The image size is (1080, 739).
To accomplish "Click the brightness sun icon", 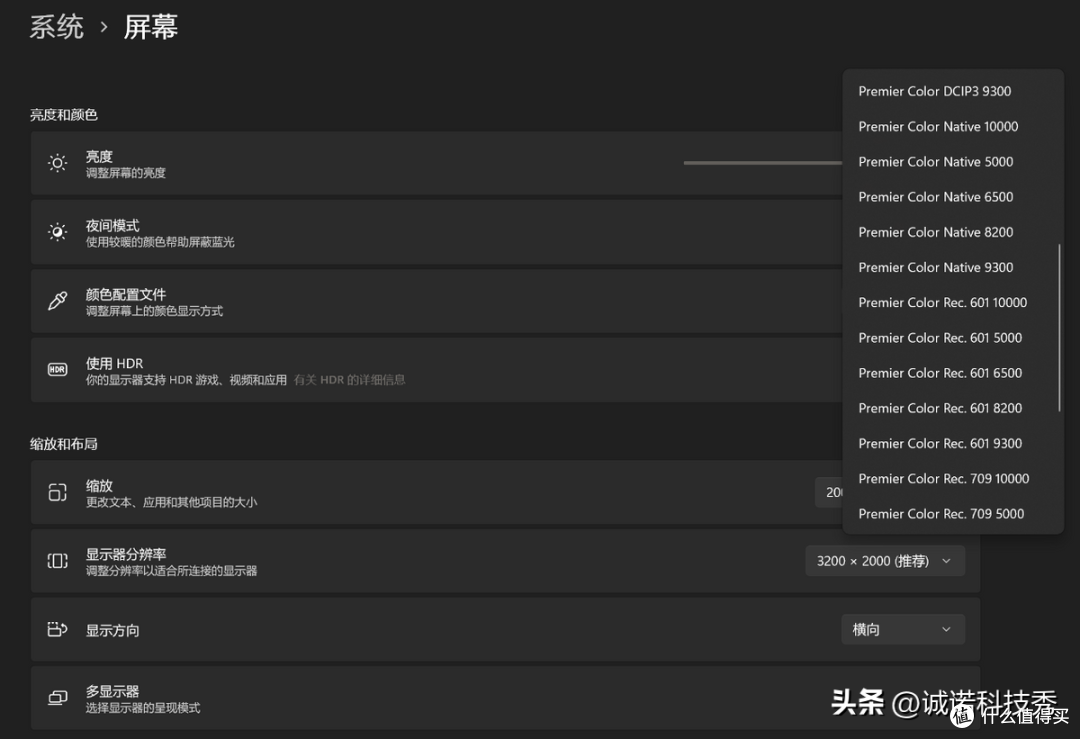I will 57,162.
